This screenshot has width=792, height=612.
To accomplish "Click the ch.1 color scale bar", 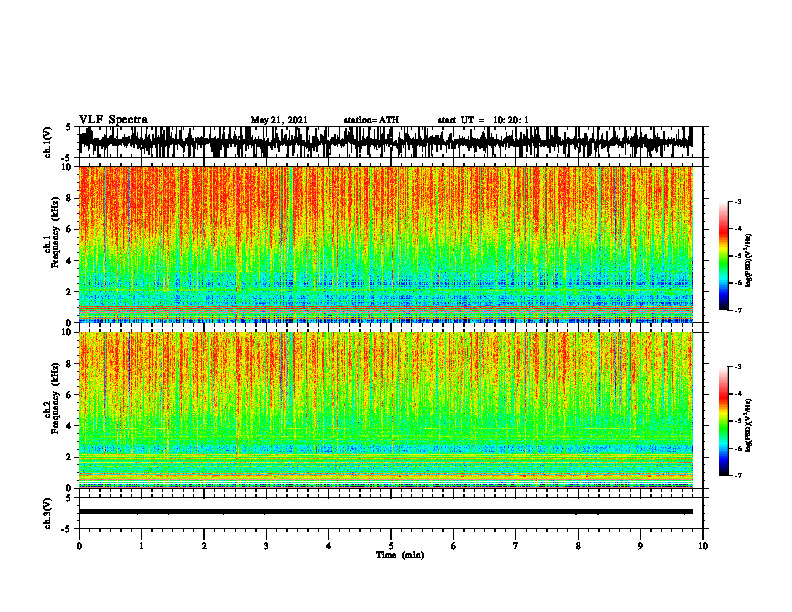I will coord(723,256).
